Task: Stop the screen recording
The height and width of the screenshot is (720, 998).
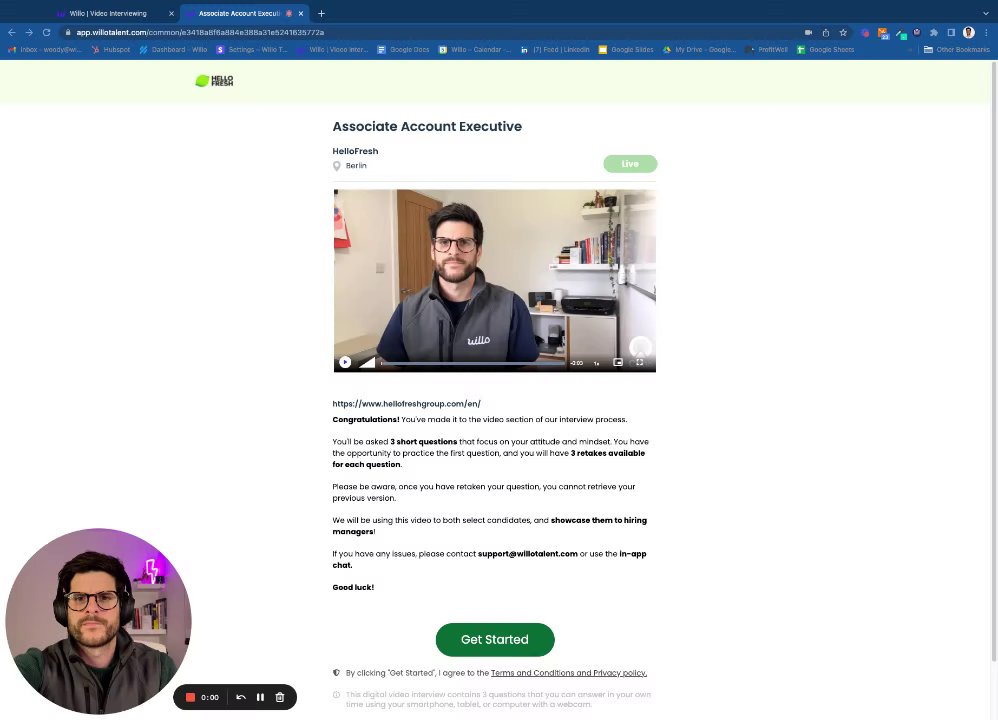Action: 190,697
